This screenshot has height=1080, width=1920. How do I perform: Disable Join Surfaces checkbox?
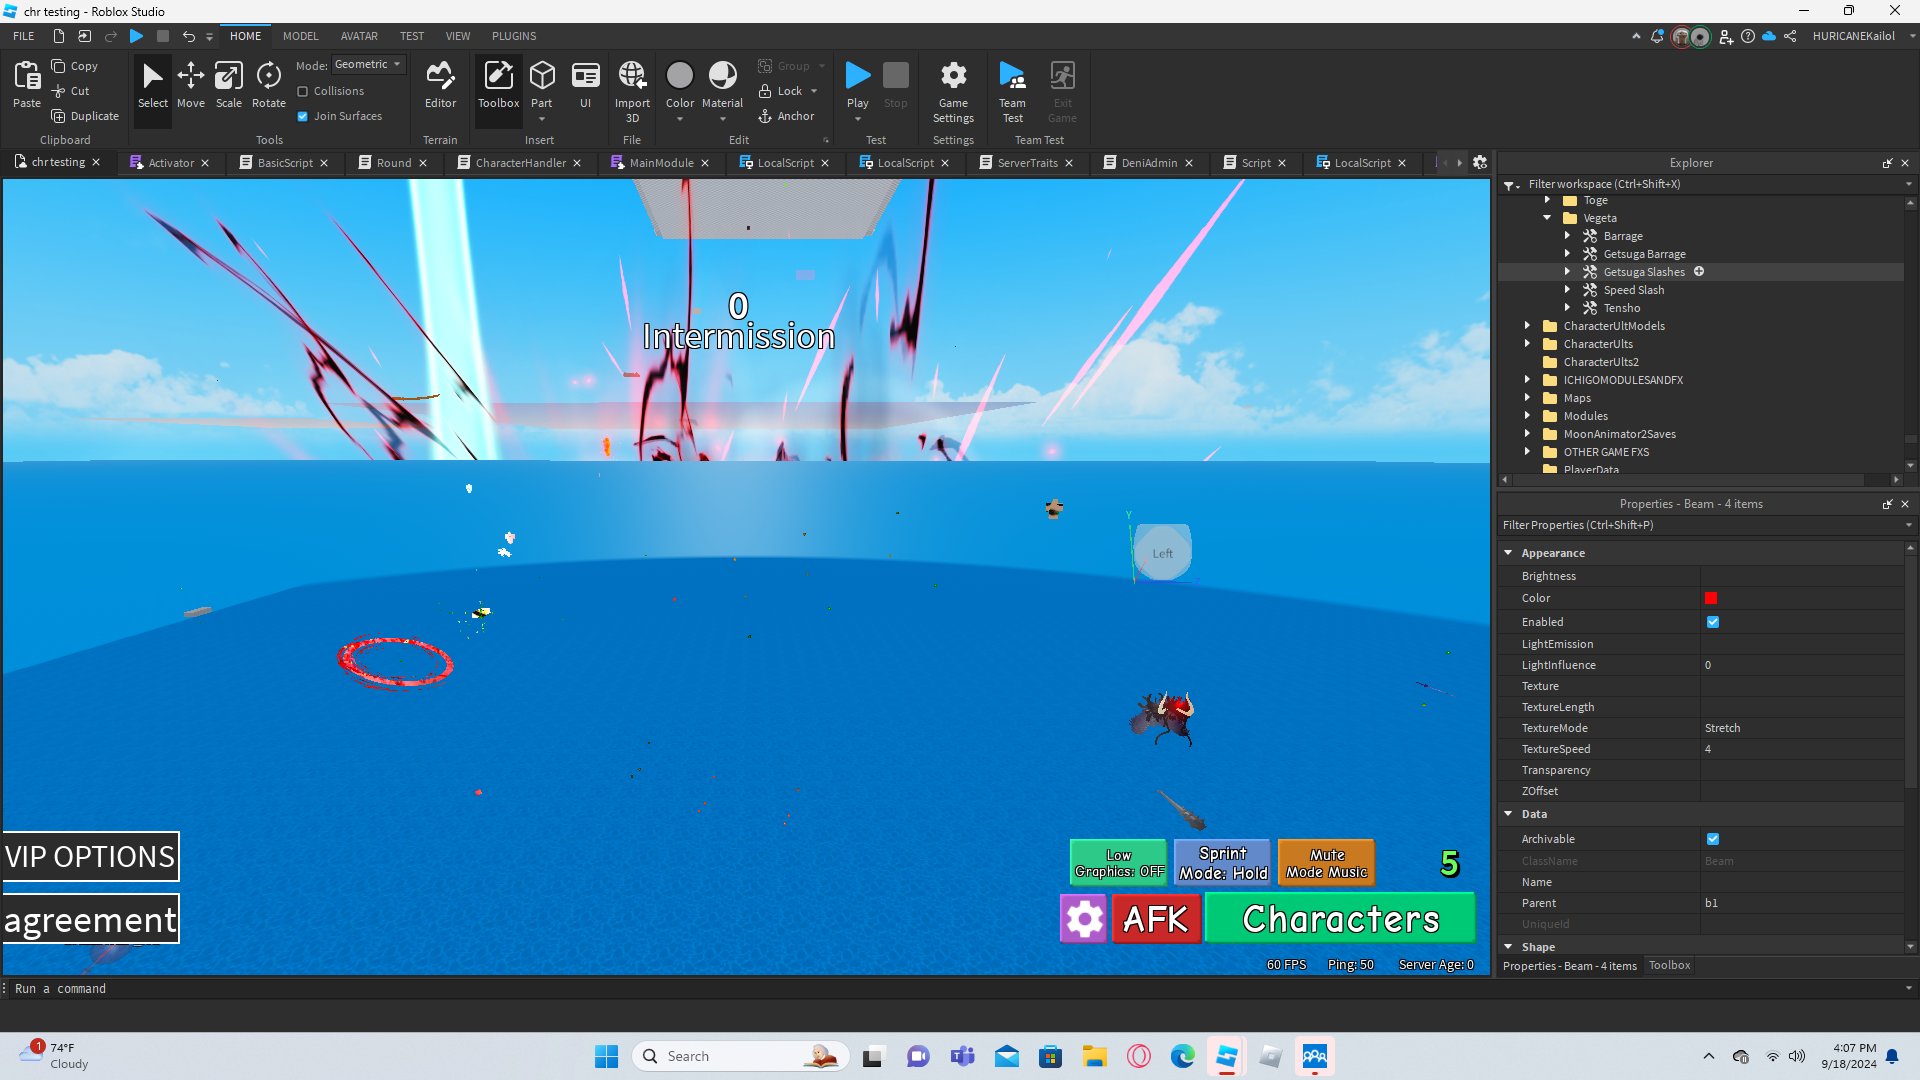click(303, 116)
